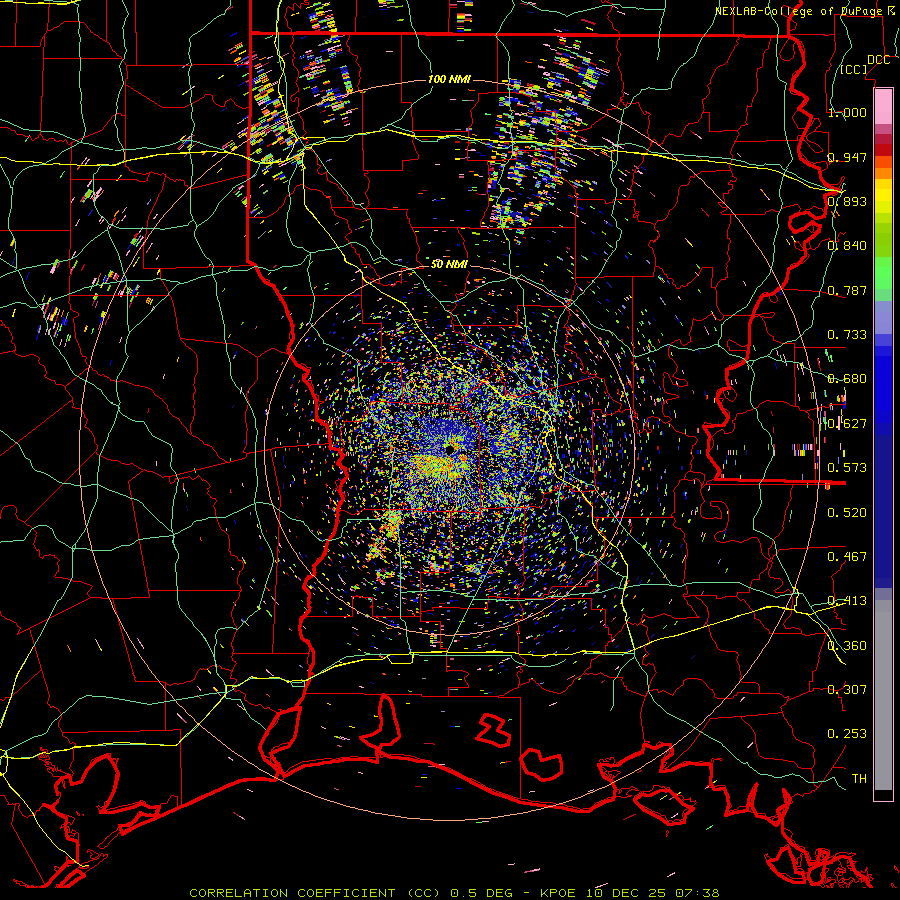Click the [CC] units label

(x=854, y=69)
